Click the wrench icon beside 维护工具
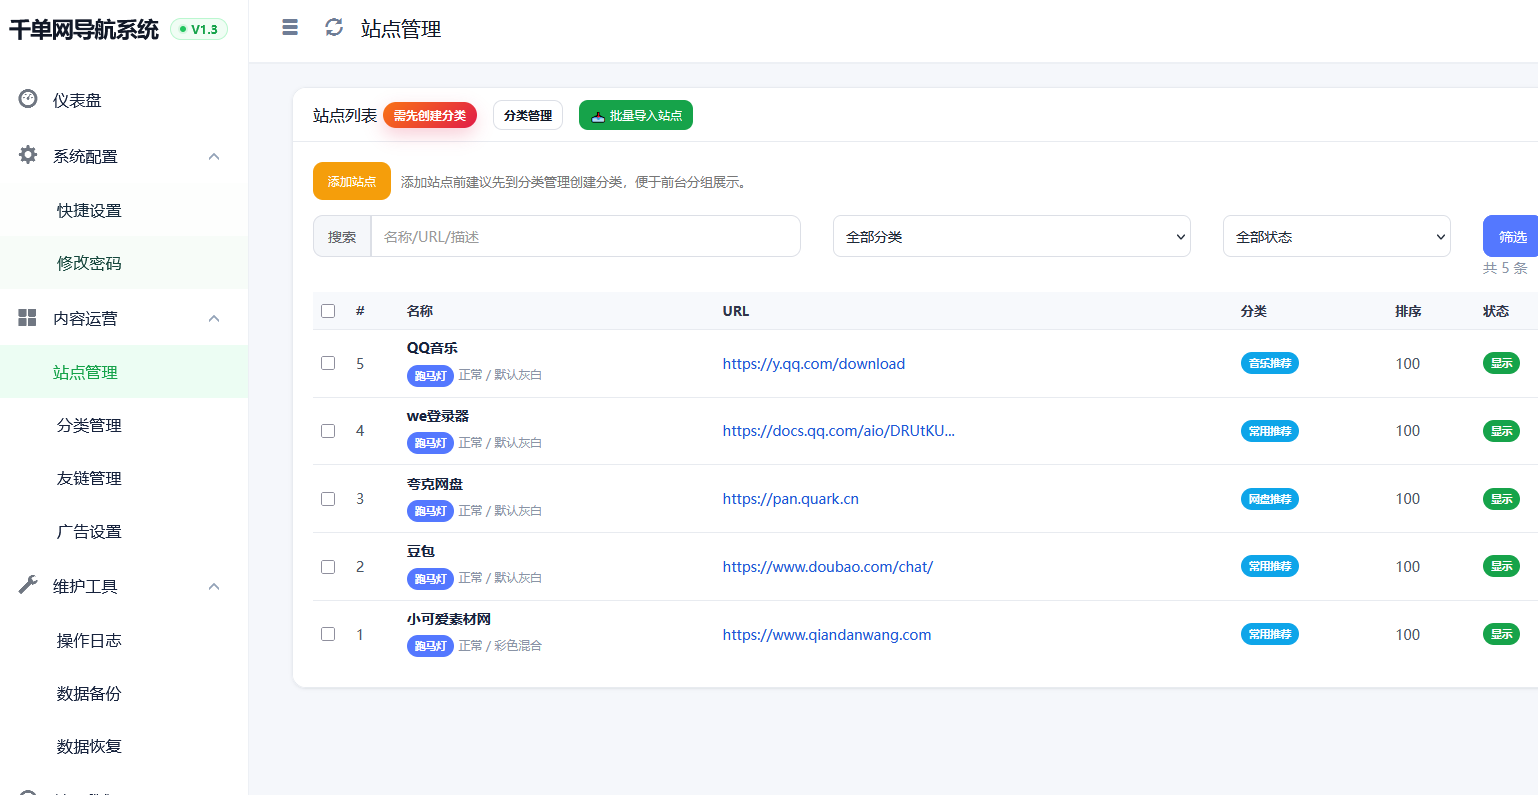 (x=28, y=585)
